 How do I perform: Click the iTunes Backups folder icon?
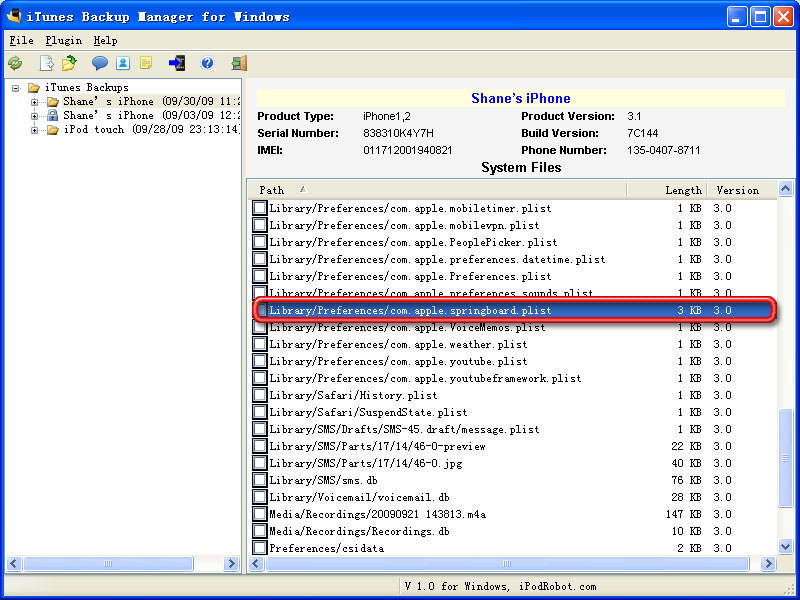click(x=34, y=88)
